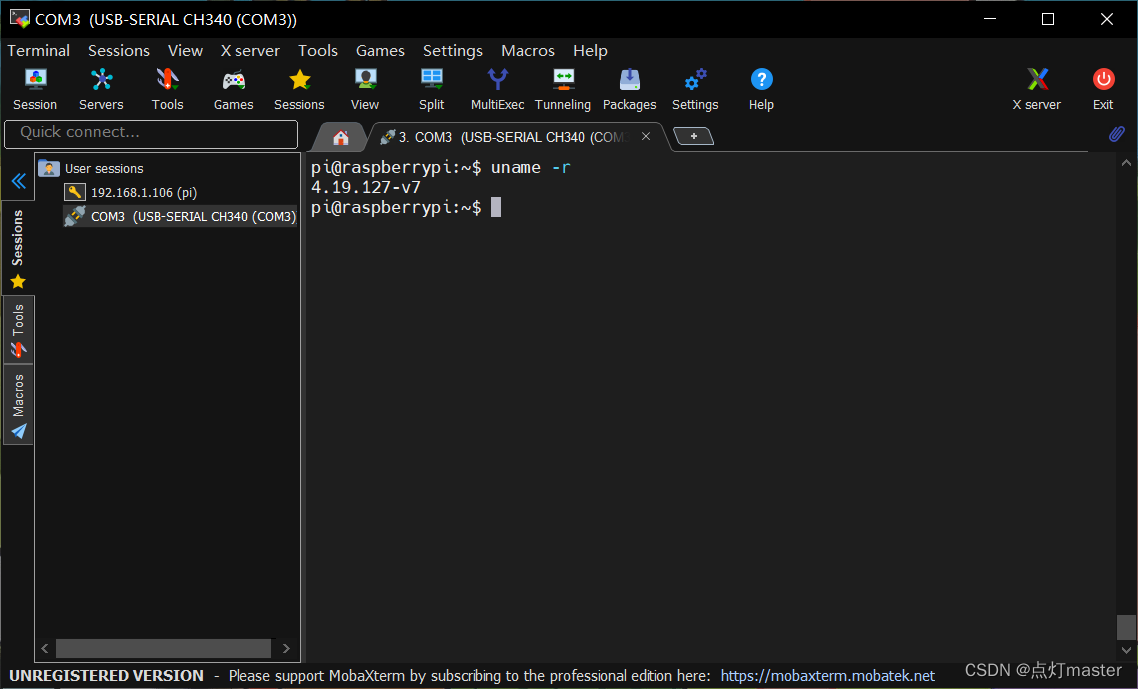Select the User sessions tree node
The width and height of the screenshot is (1138, 689).
[x=104, y=168]
